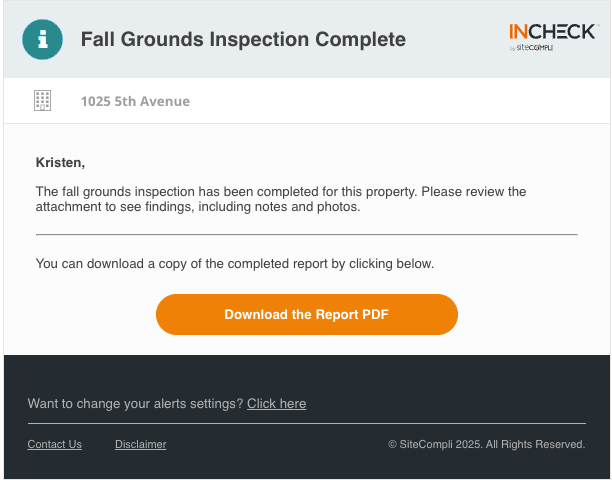Click the "Kristen," greeting text
Image resolution: width=612 pixels, height=480 pixels.
tap(60, 162)
